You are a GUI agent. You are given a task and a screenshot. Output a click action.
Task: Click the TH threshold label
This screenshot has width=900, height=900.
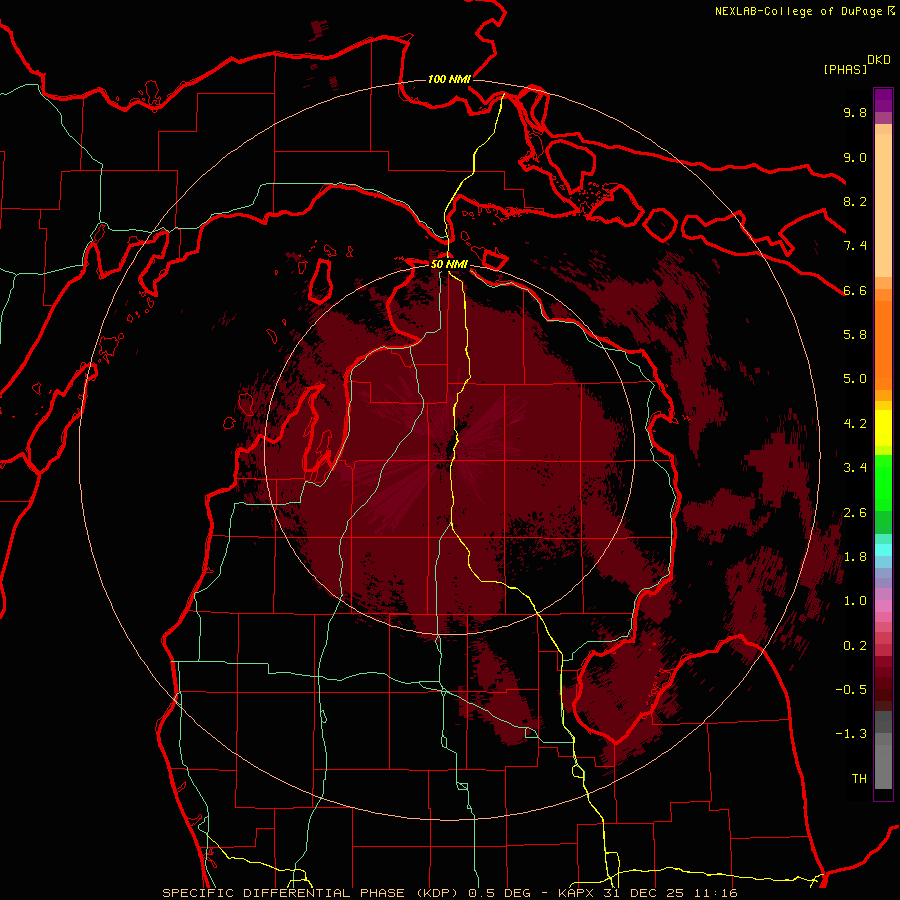click(x=859, y=779)
